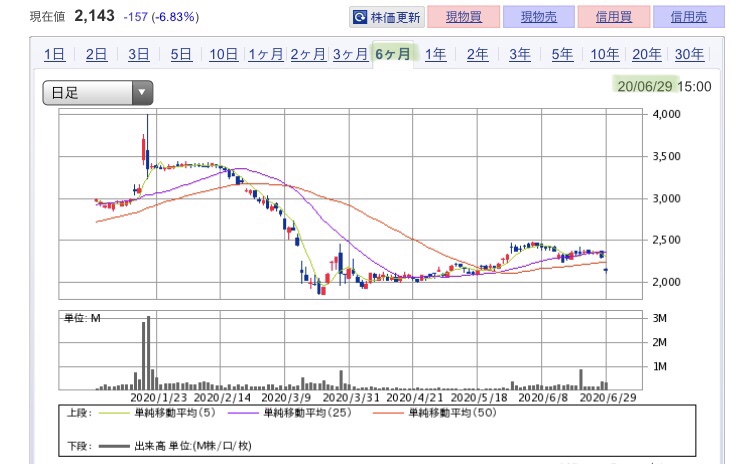Select the 6ヶ月 period tab
The height and width of the screenshot is (464, 731).
coord(393,55)
